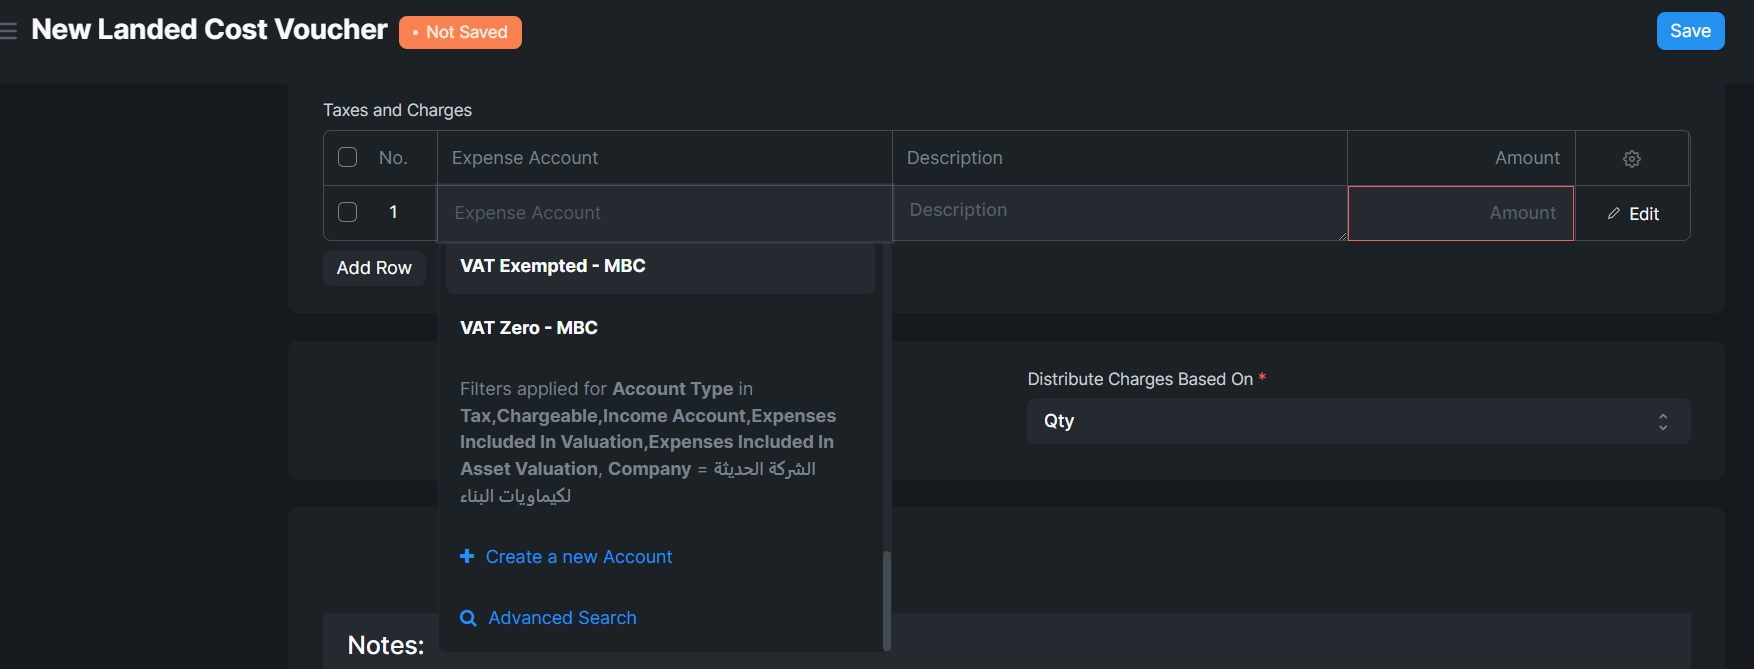This screenshot has height=669, width=1754.
Task: Click the up-down arrows in Qty select
Action: coord(1663,422)
